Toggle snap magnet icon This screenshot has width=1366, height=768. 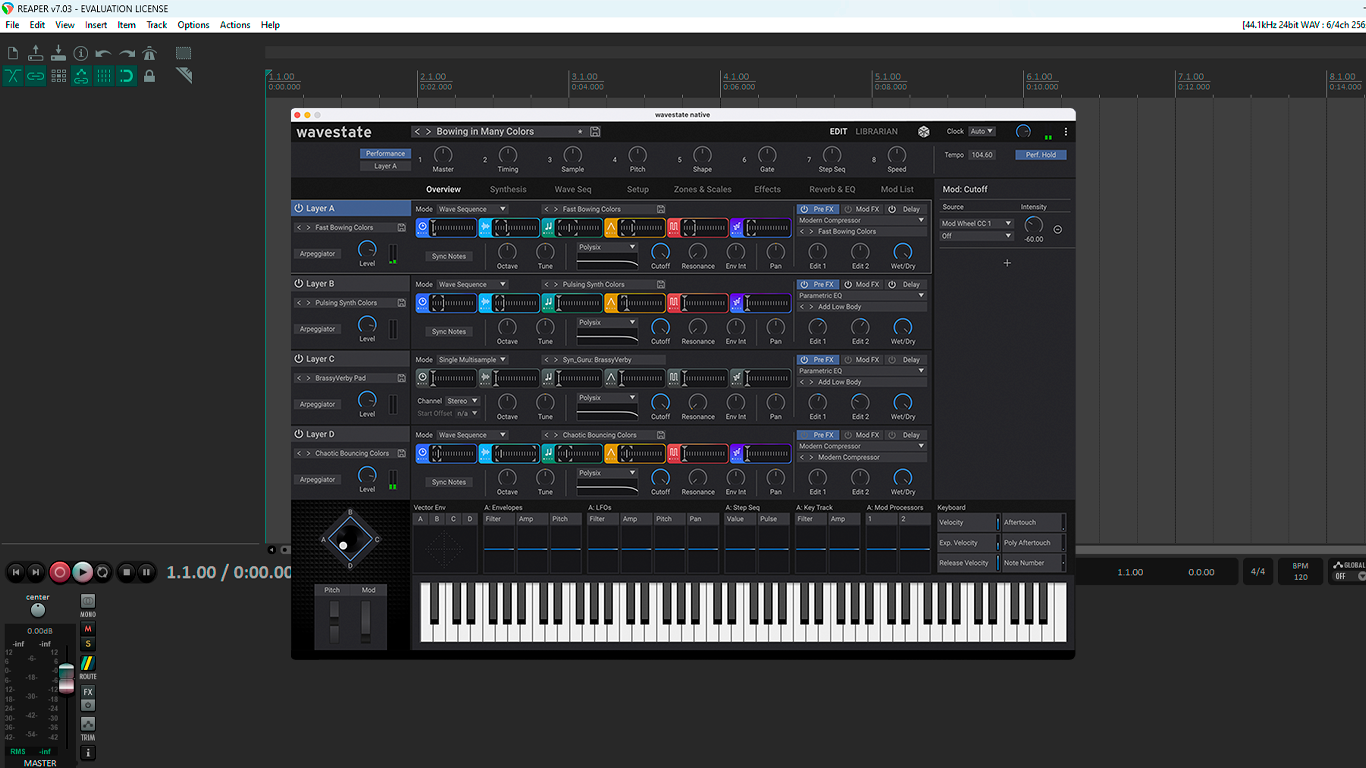tap(127, 76)
